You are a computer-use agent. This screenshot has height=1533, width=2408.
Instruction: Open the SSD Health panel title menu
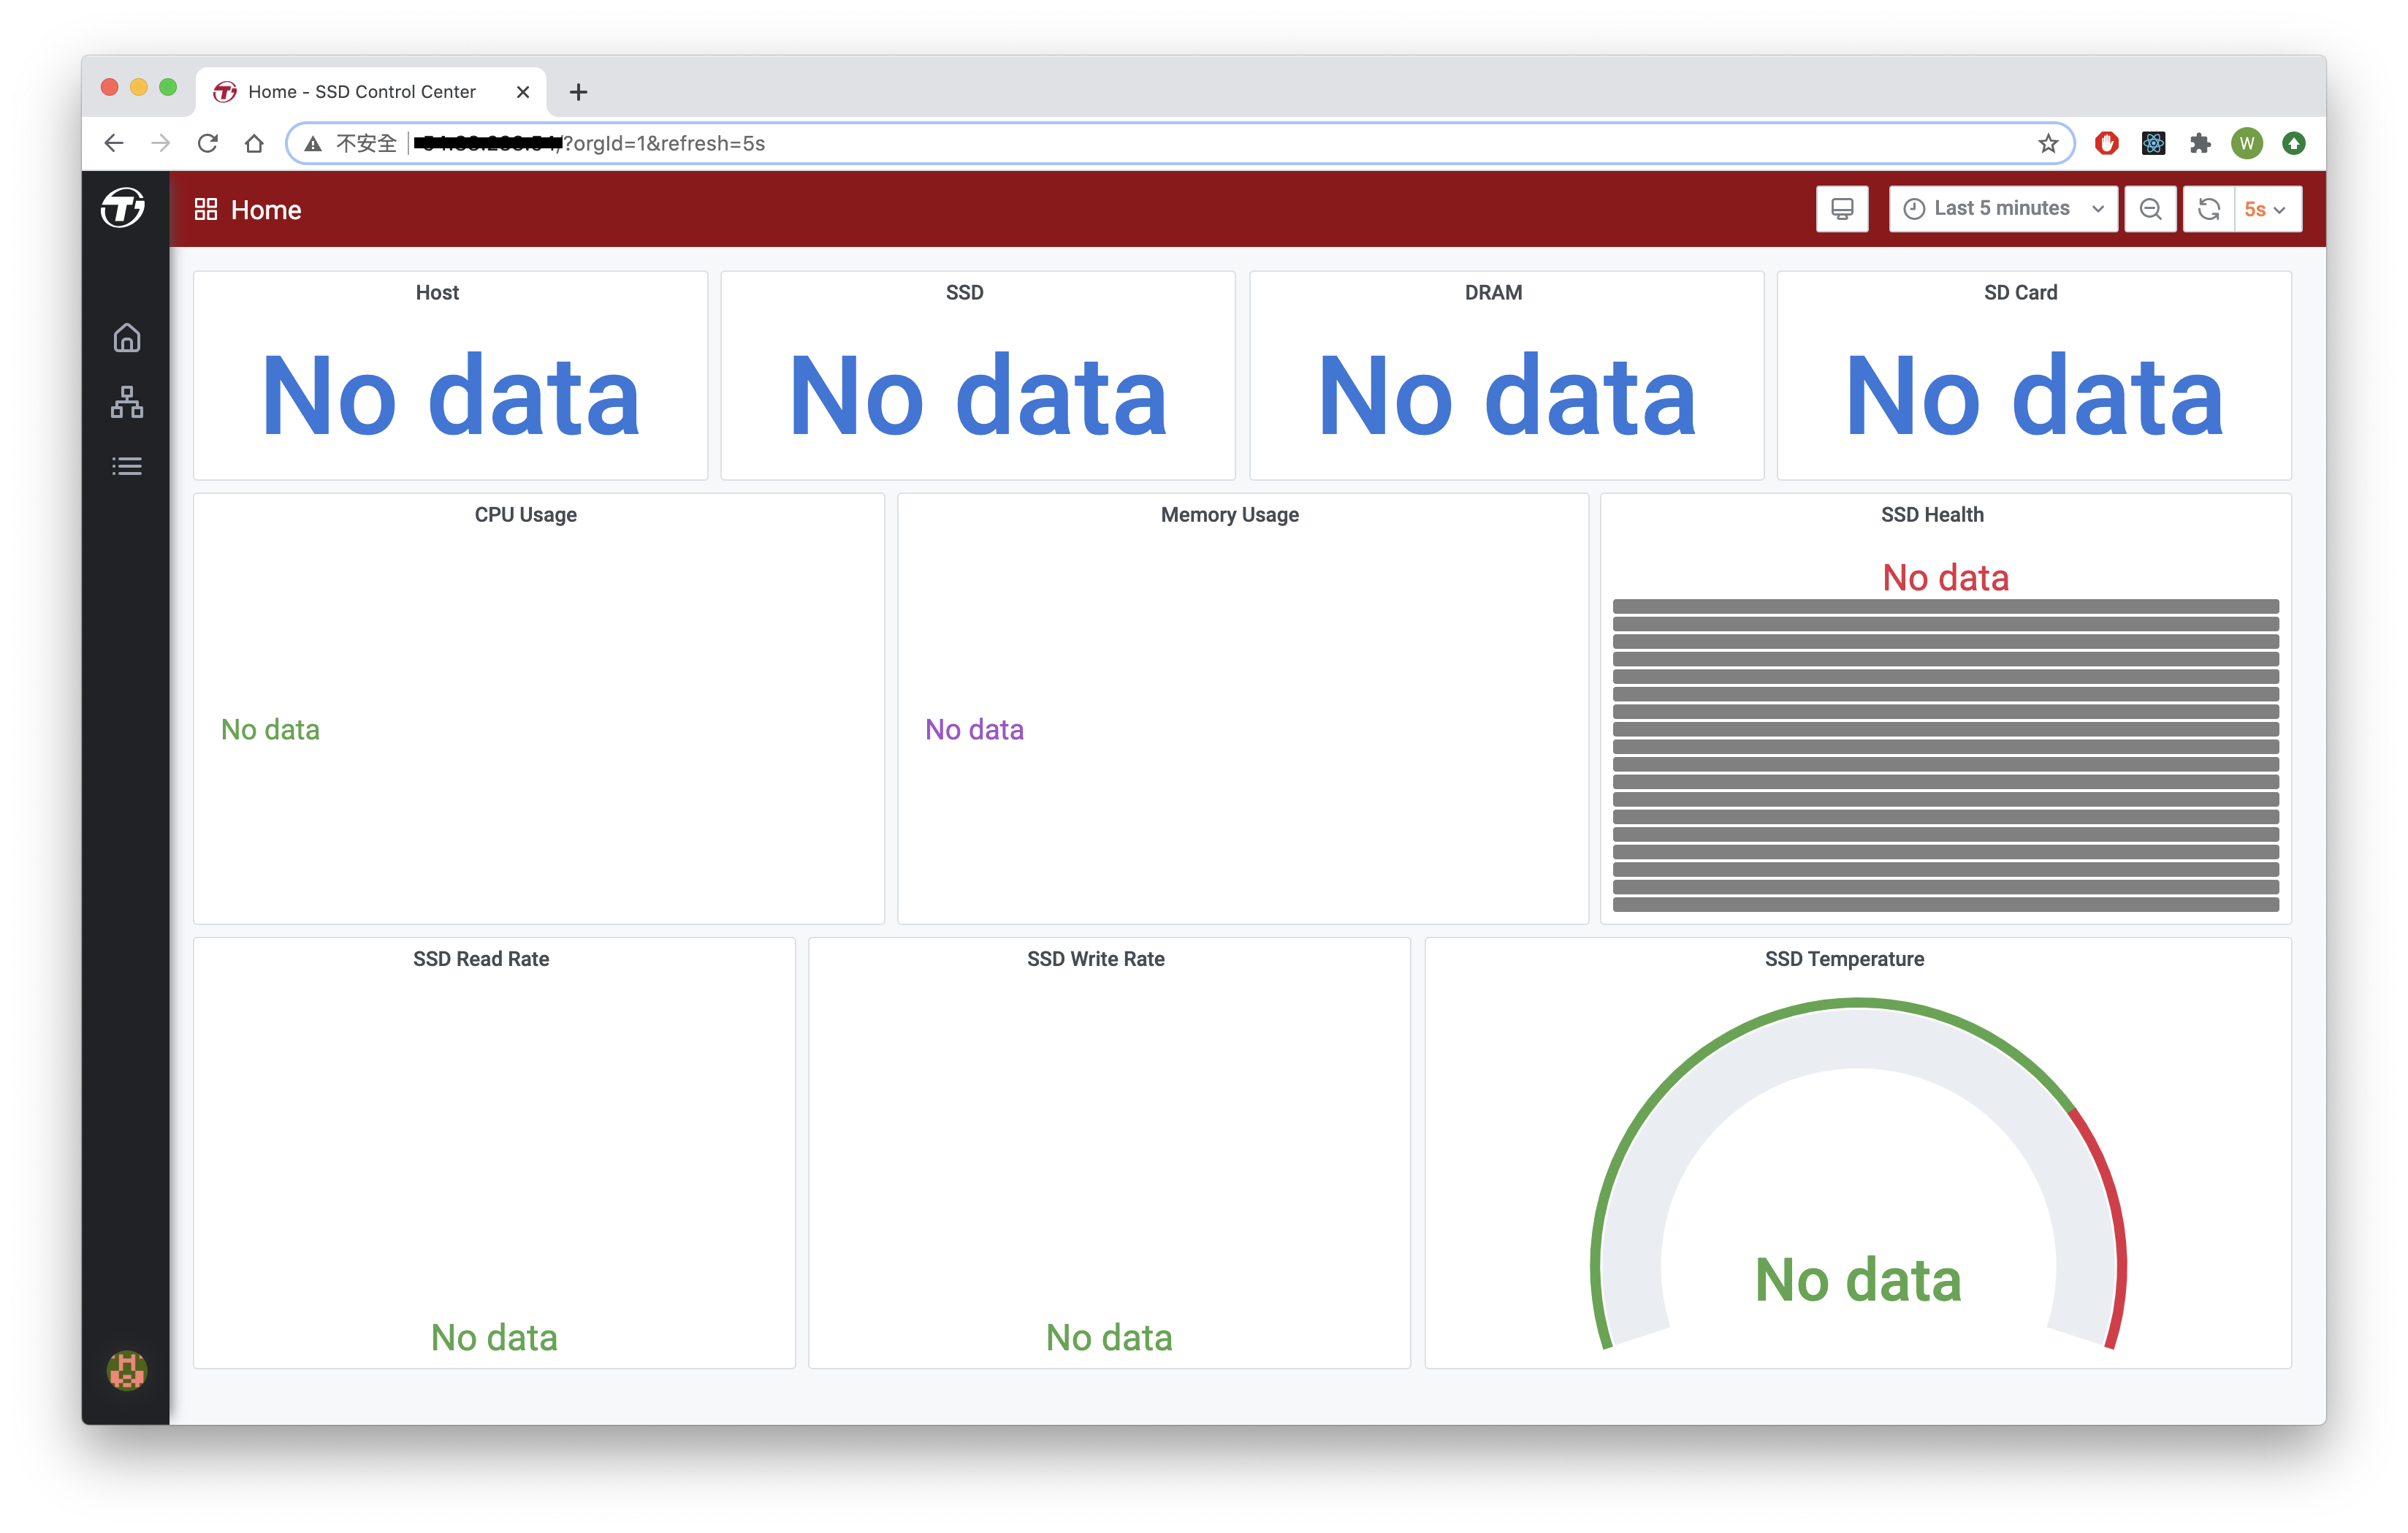coord(1932,514)
